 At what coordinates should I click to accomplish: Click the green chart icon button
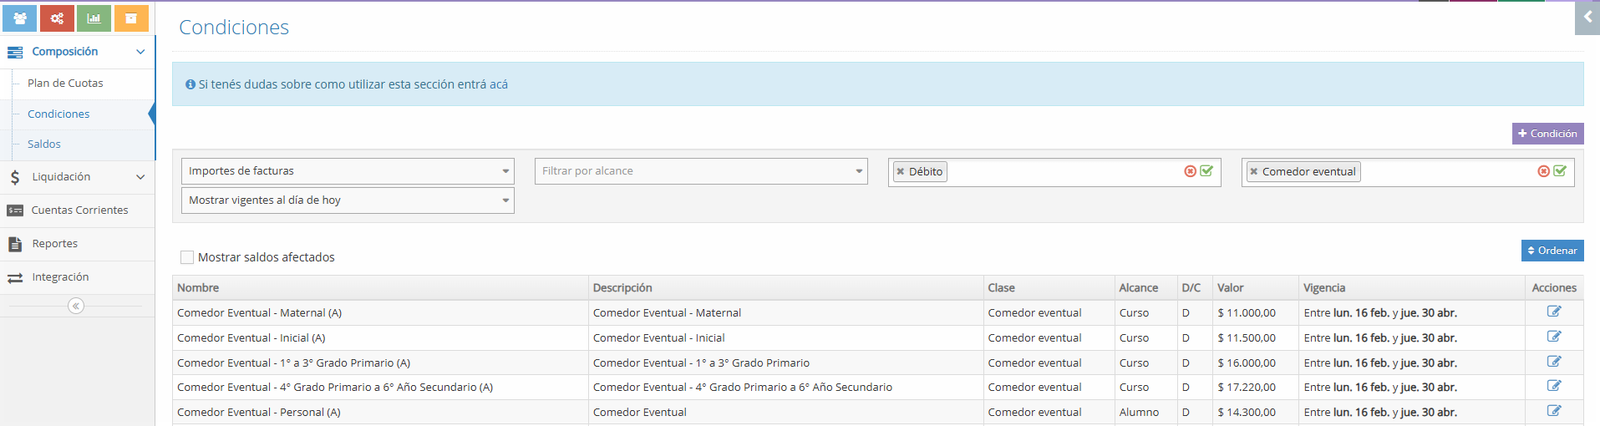(x=94, y=18)
